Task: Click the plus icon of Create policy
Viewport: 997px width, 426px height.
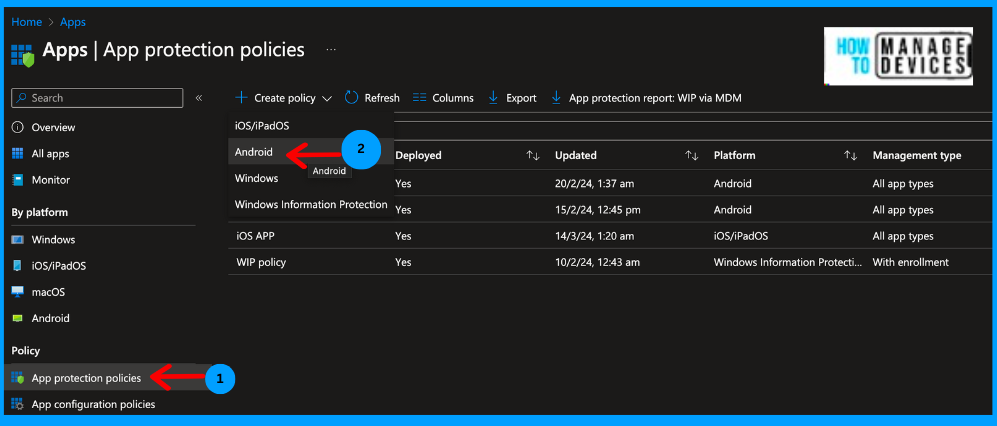Action: (241, 98)
